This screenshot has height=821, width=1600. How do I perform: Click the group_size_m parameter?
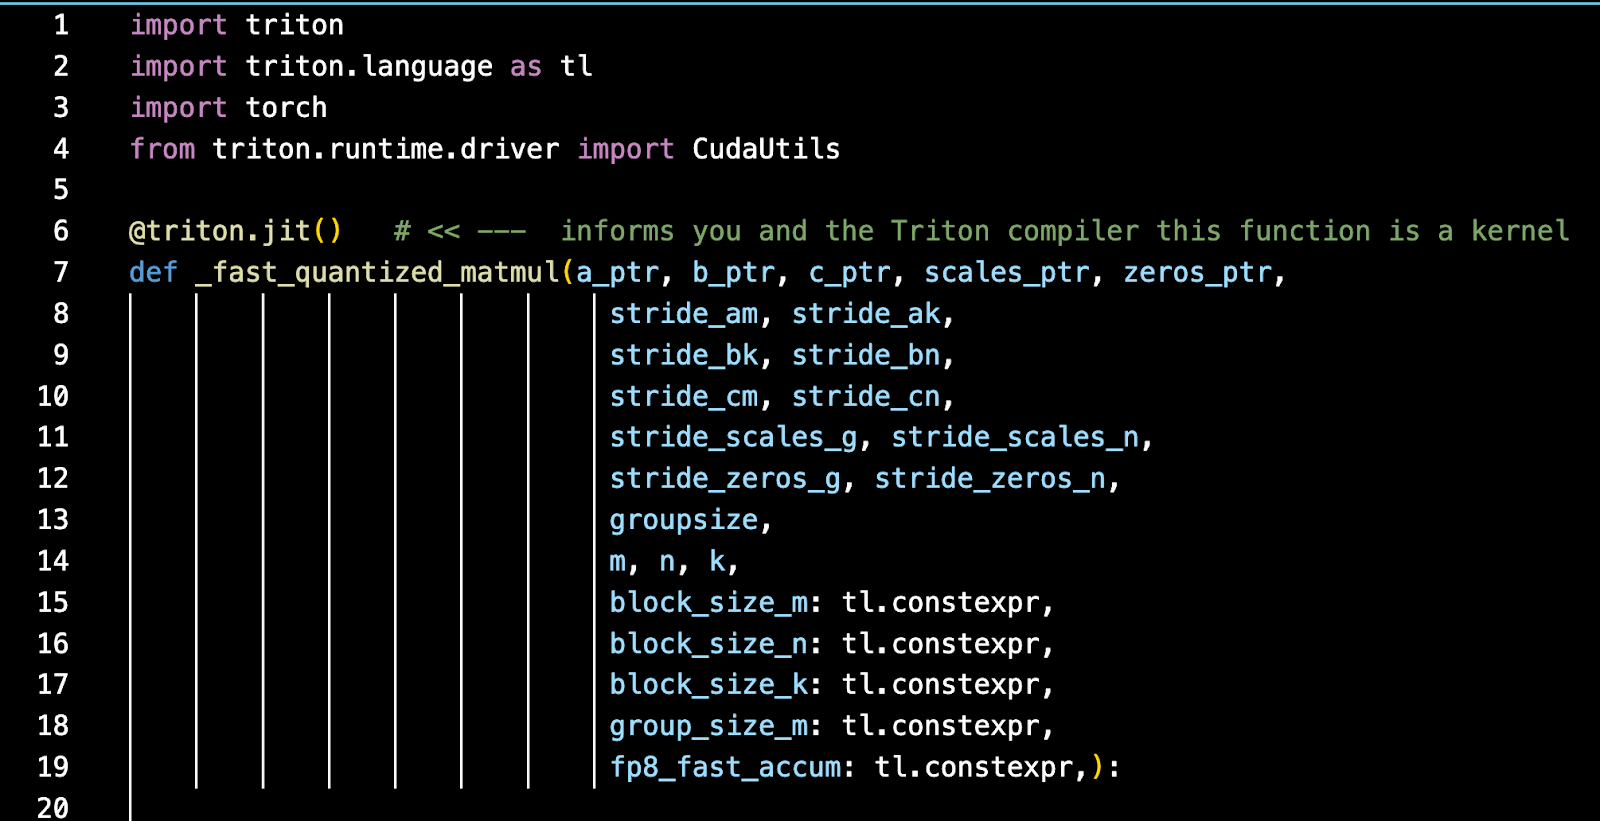pyautogui.click(x=709, y=725)
